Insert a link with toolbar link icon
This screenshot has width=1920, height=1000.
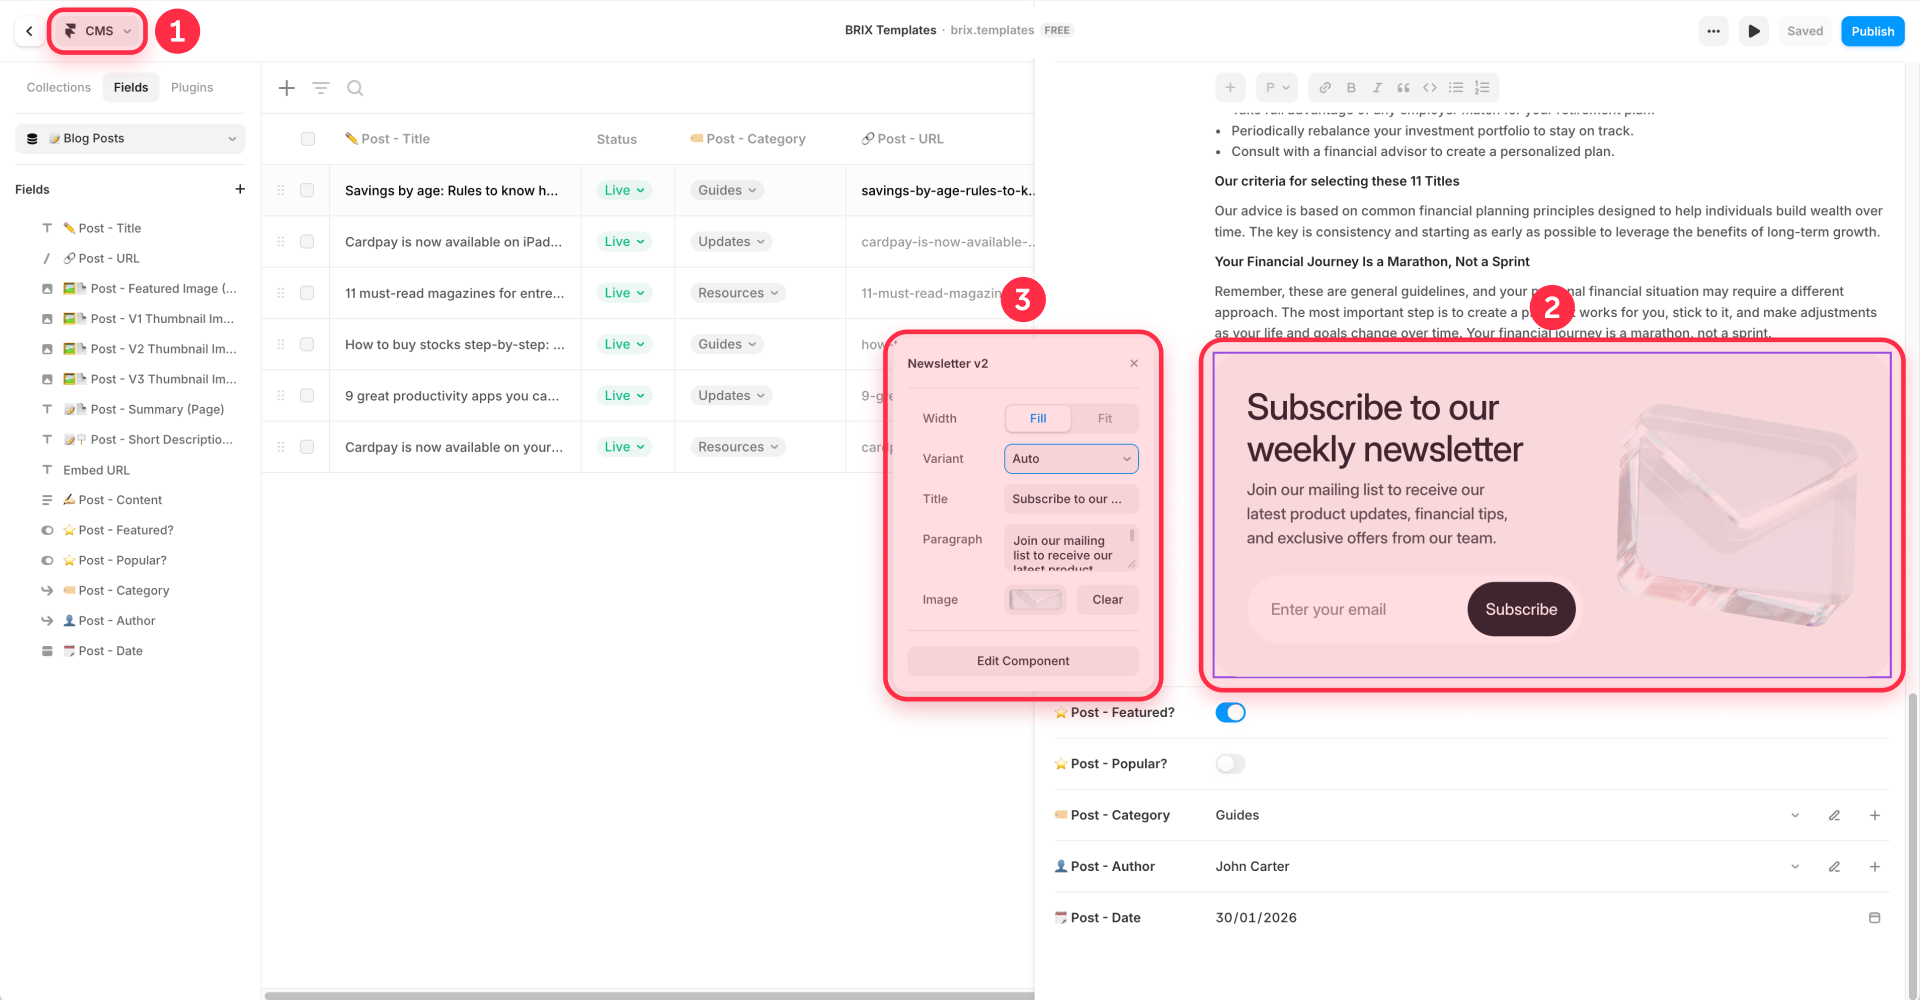1325,88
